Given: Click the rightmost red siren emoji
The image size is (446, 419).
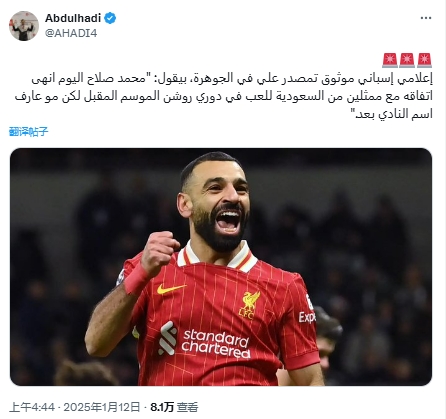Looking at the screenshot, I should point(424,60).
